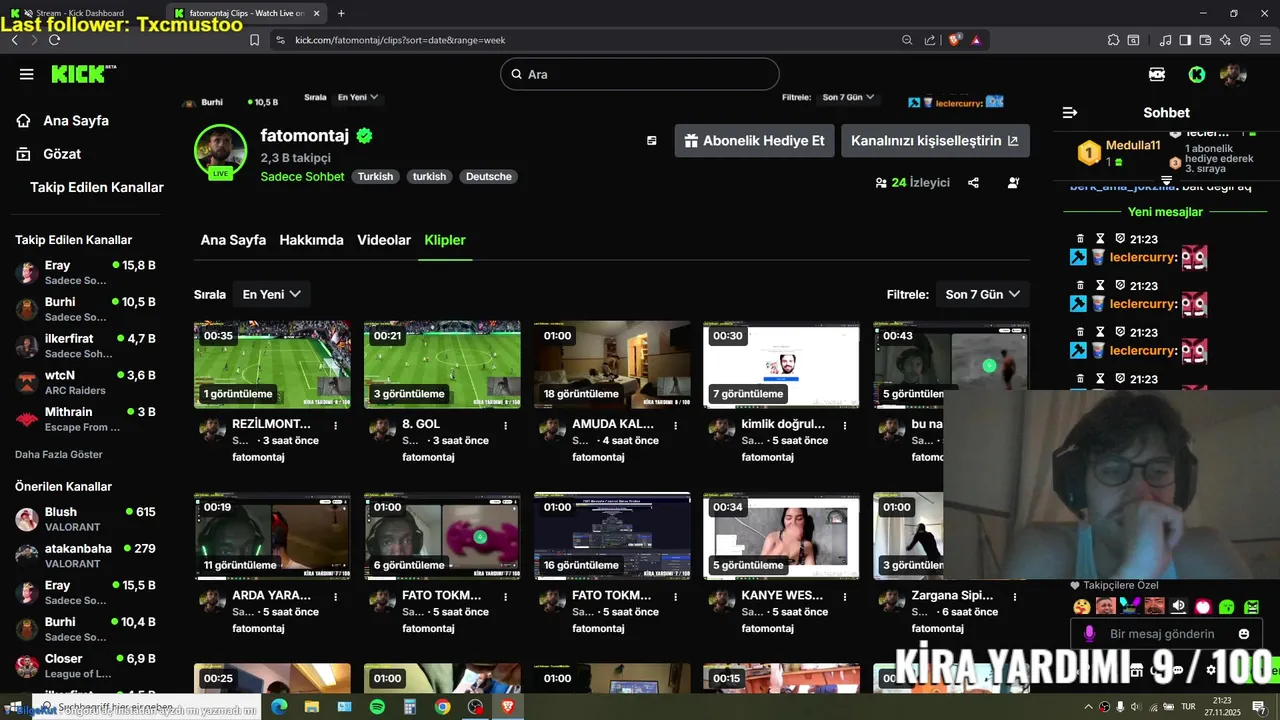The width and height of the screenshot is (1280, 720).
Task: Open wtcN channel in sidebar
Action: (x=85, y=382)
